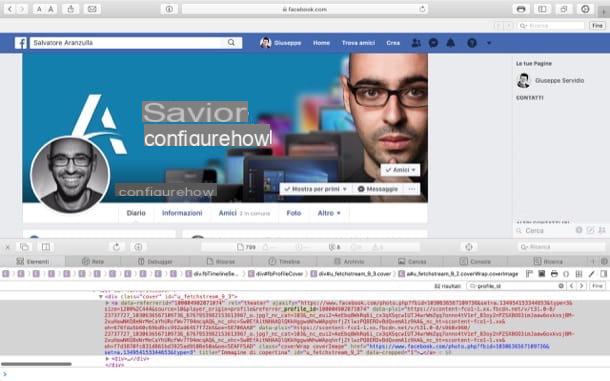Open the three-dots menu on cover

pyautogui.click(x=412, y=189)
